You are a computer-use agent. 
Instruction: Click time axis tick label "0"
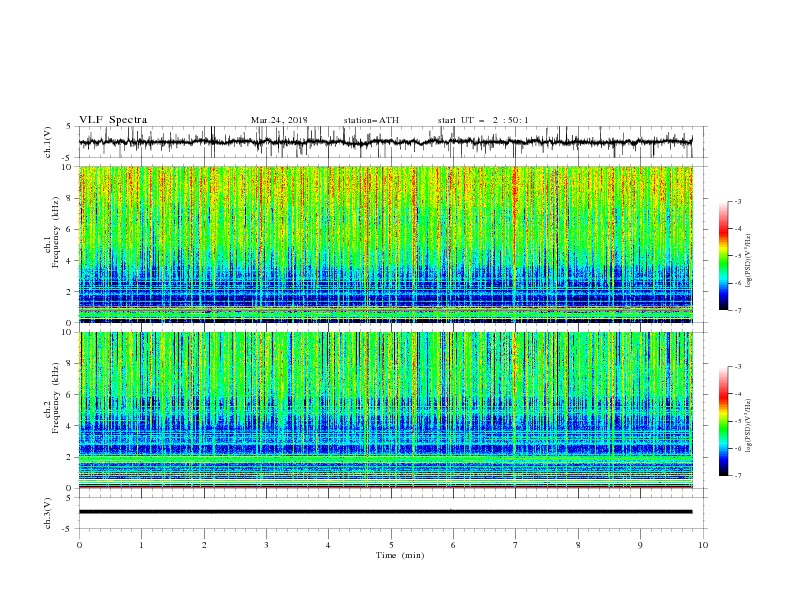click(x=79, y=545)
